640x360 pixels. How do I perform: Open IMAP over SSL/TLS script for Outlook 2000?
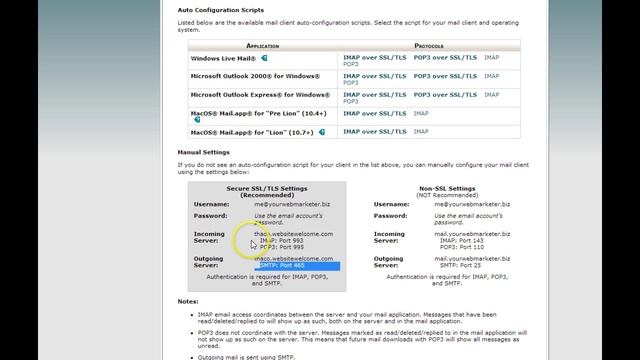(x=374, y=76)
